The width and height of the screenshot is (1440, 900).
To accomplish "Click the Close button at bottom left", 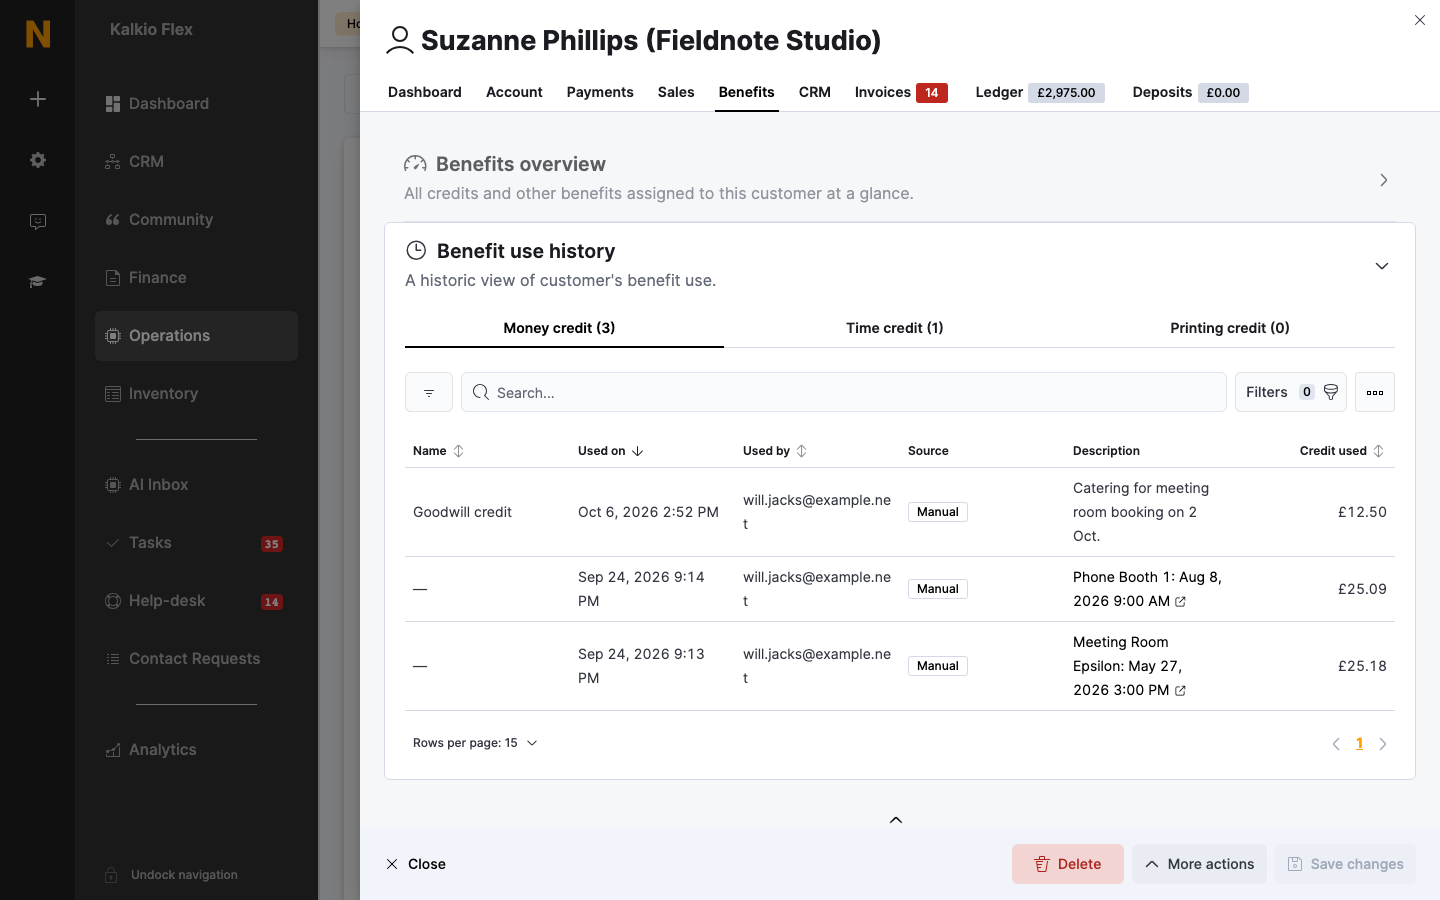I will click(x=416, y=864).
